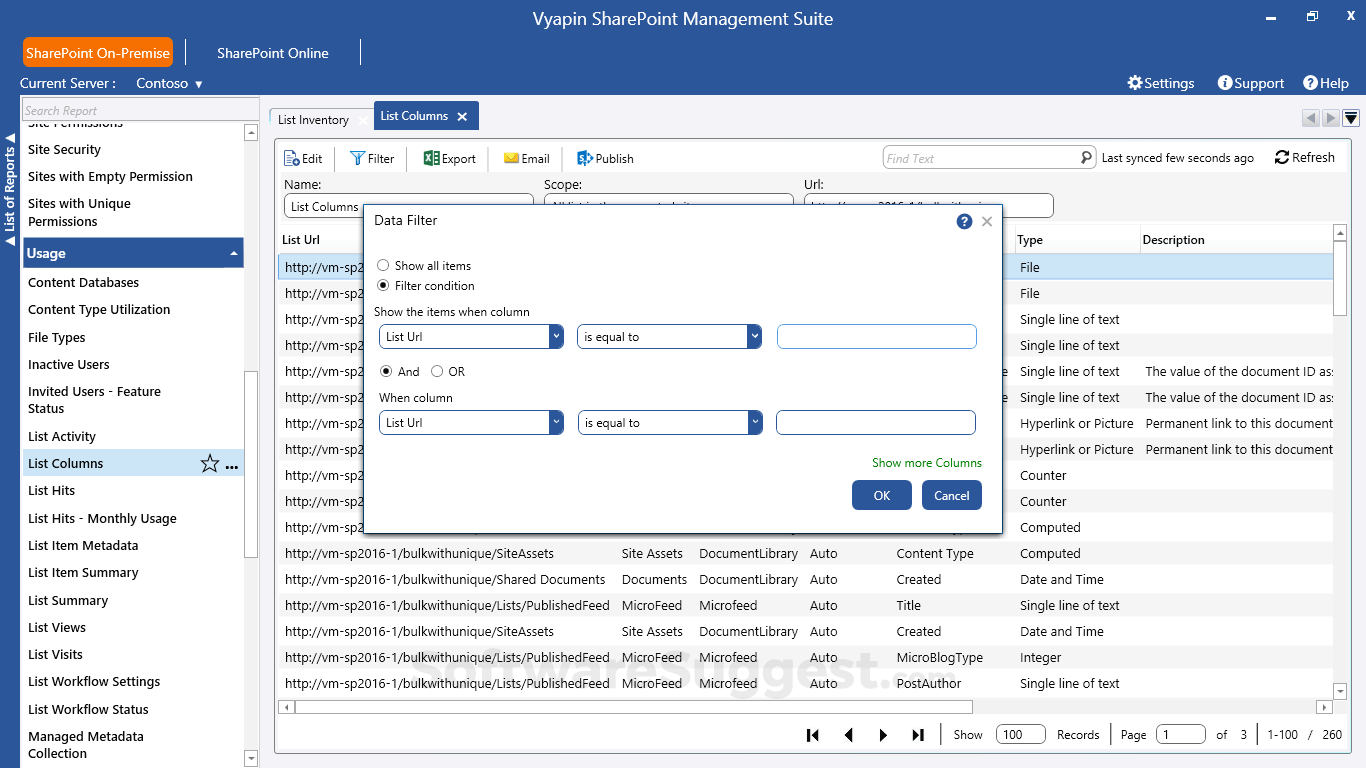Confirm the filter with OK
1366x768 pixels.
point(881,495)
